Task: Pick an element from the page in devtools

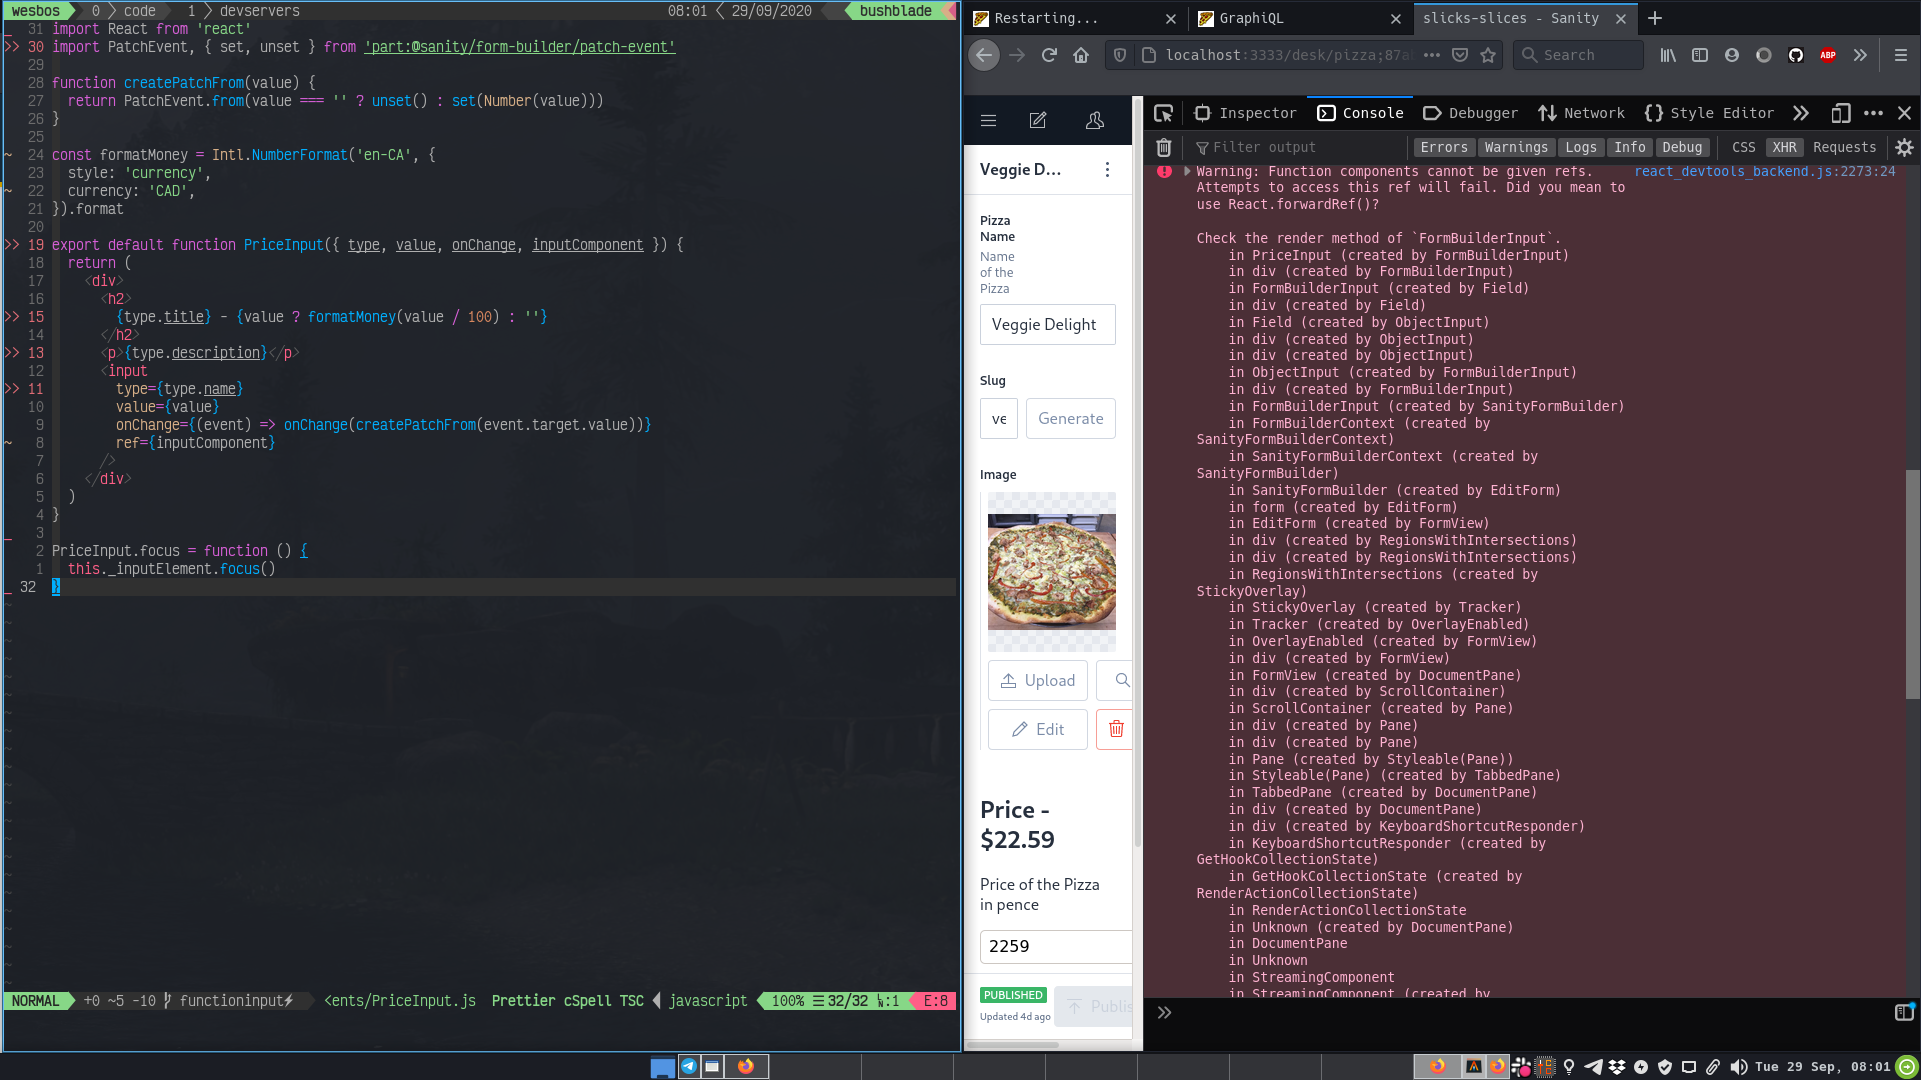Action: tap(1163, 113)
